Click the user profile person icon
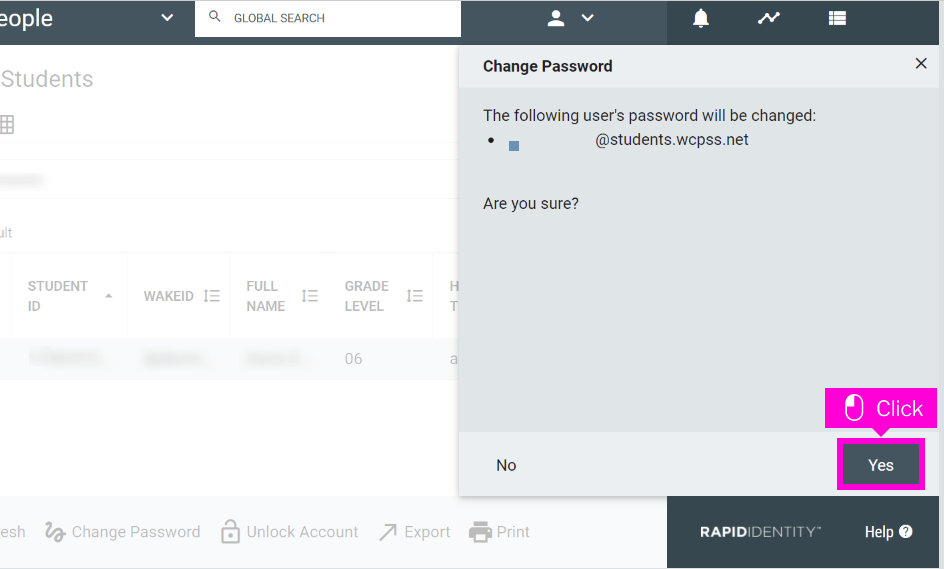Image resolution: width=944 pixels, height=569 pixels. tap(556, 18)
